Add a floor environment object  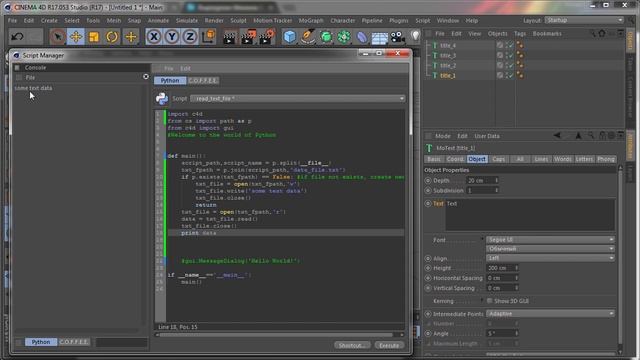pos(380,38)
